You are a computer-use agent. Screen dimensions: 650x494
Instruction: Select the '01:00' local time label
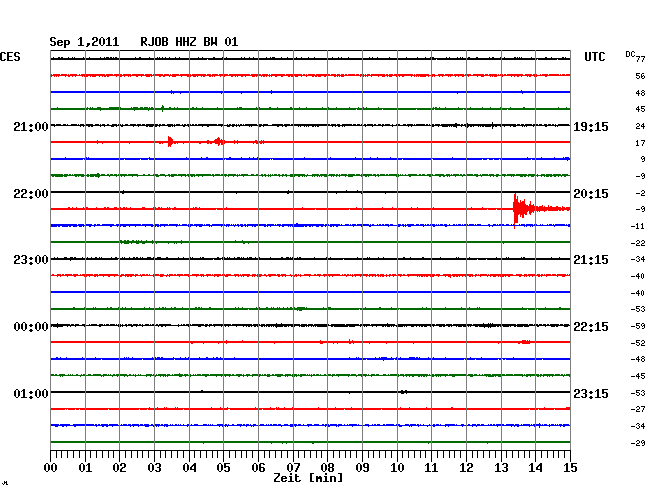coord(31,393)
